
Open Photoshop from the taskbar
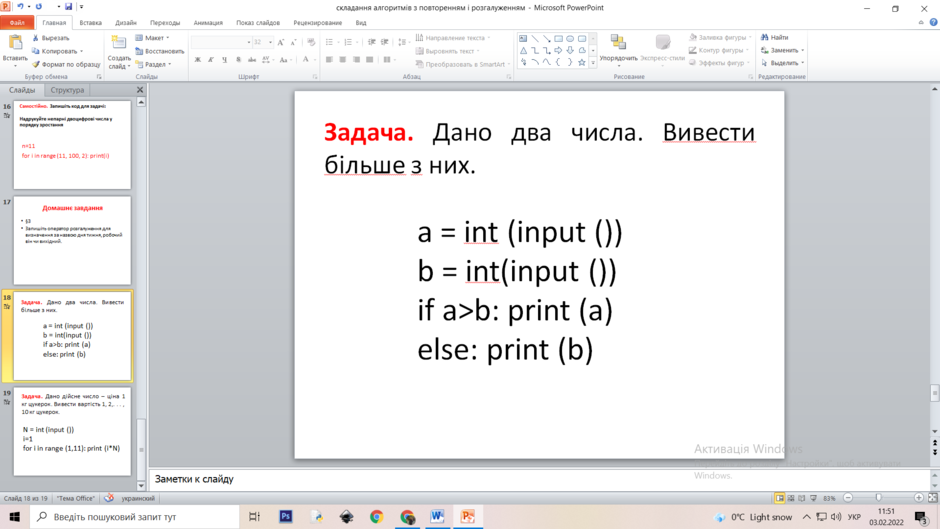pyautogui.click(x=286, y=516)
